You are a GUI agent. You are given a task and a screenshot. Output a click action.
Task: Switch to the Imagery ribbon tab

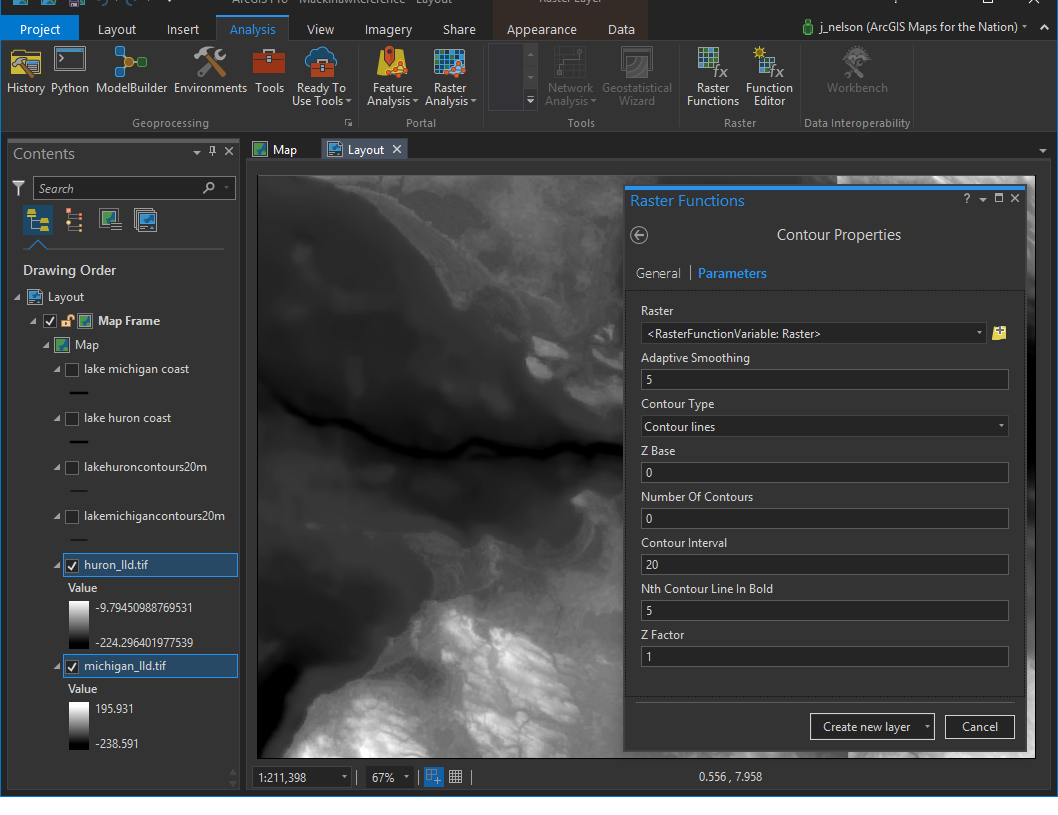(x=388, y=30)
